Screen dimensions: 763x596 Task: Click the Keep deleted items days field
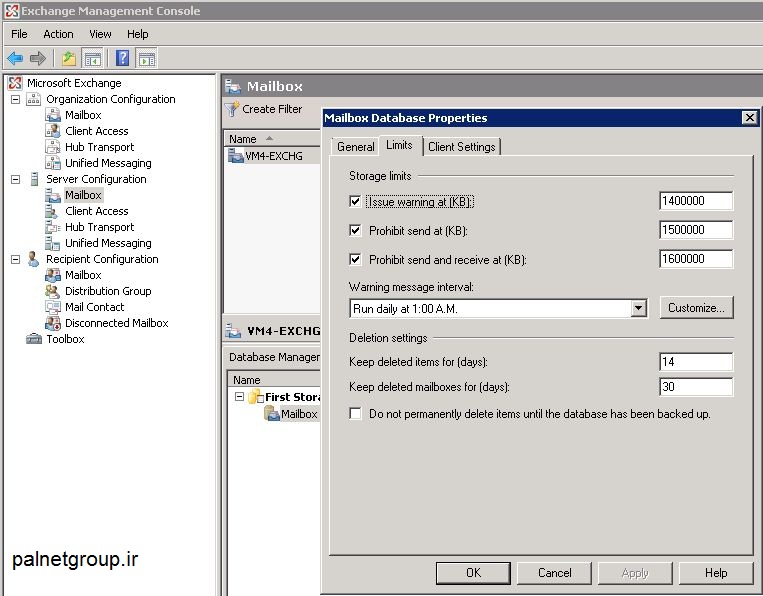(x=696, y=361)
